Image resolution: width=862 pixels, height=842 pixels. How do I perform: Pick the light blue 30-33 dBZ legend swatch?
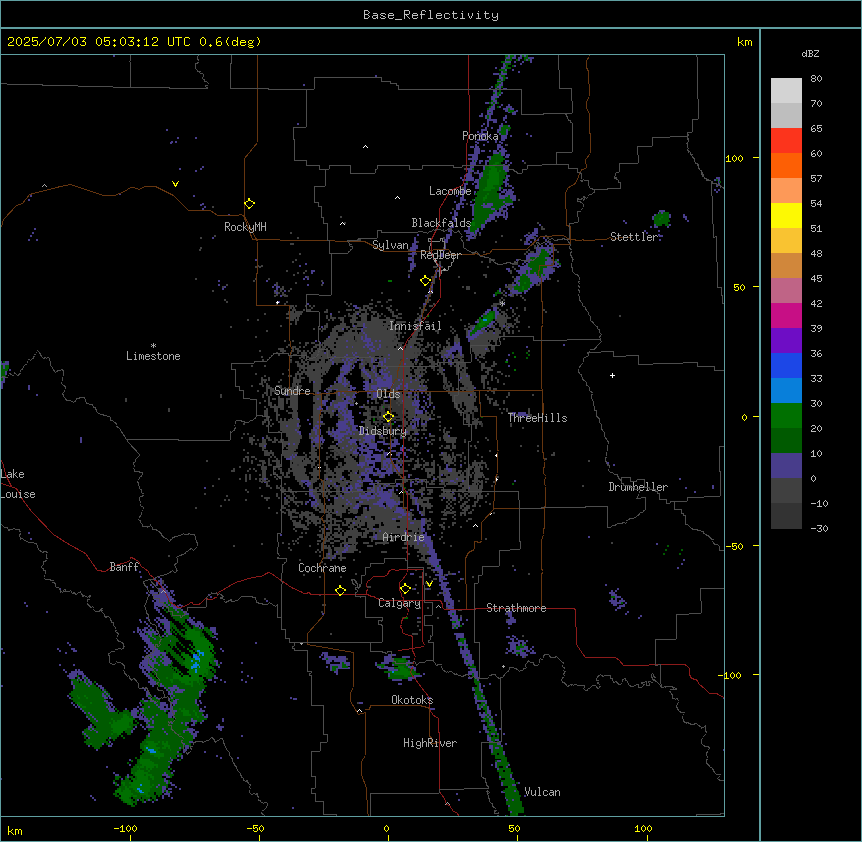[786, 391]
